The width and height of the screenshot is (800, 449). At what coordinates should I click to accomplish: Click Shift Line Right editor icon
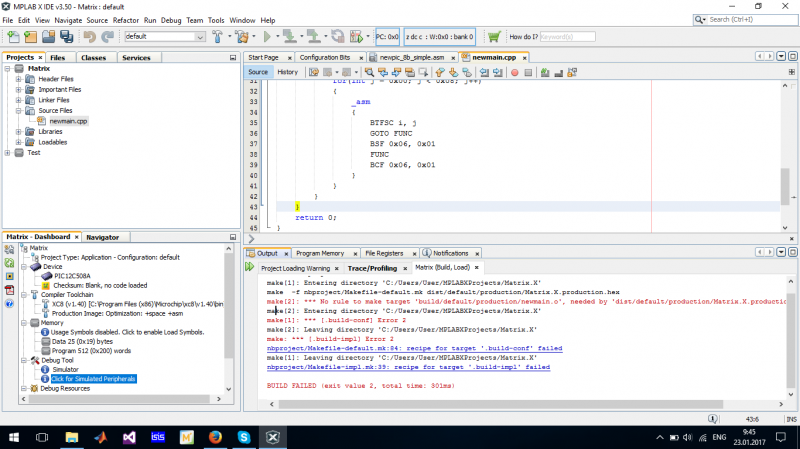pyautogui.click(x=498, y=72)
